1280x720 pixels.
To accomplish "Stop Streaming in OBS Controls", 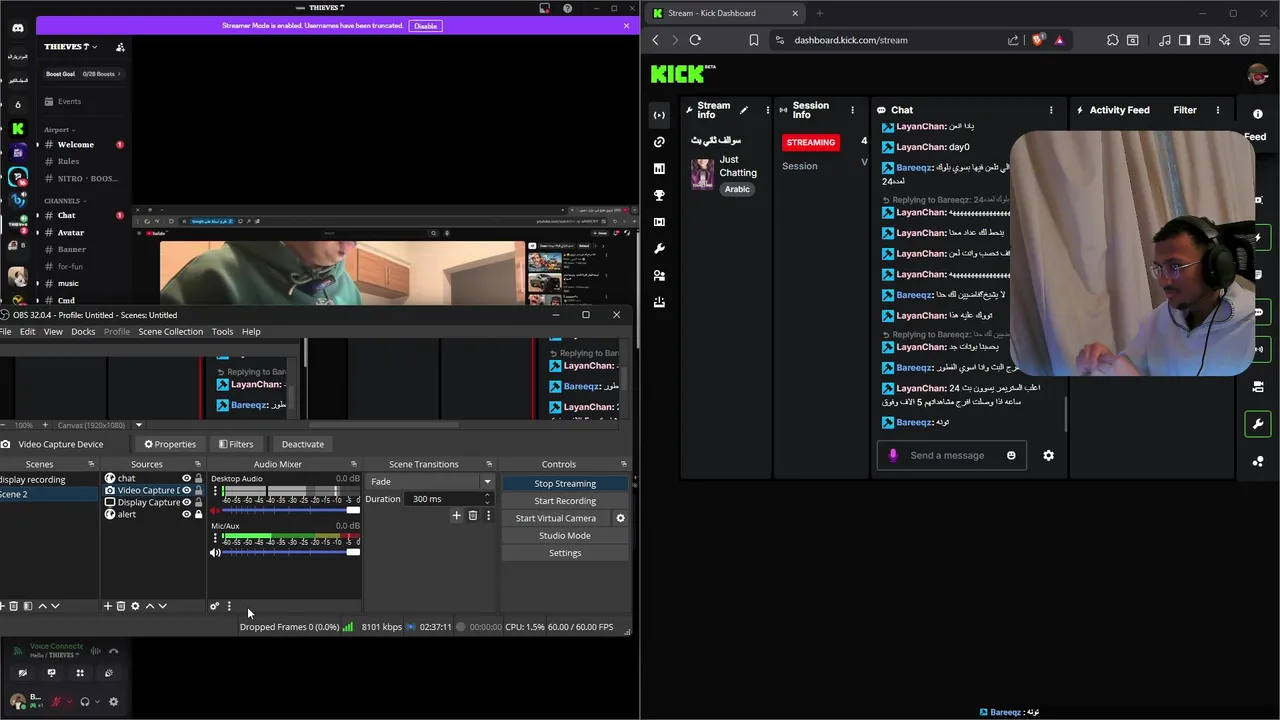I will pyautogui.click(x=565, y=483).
